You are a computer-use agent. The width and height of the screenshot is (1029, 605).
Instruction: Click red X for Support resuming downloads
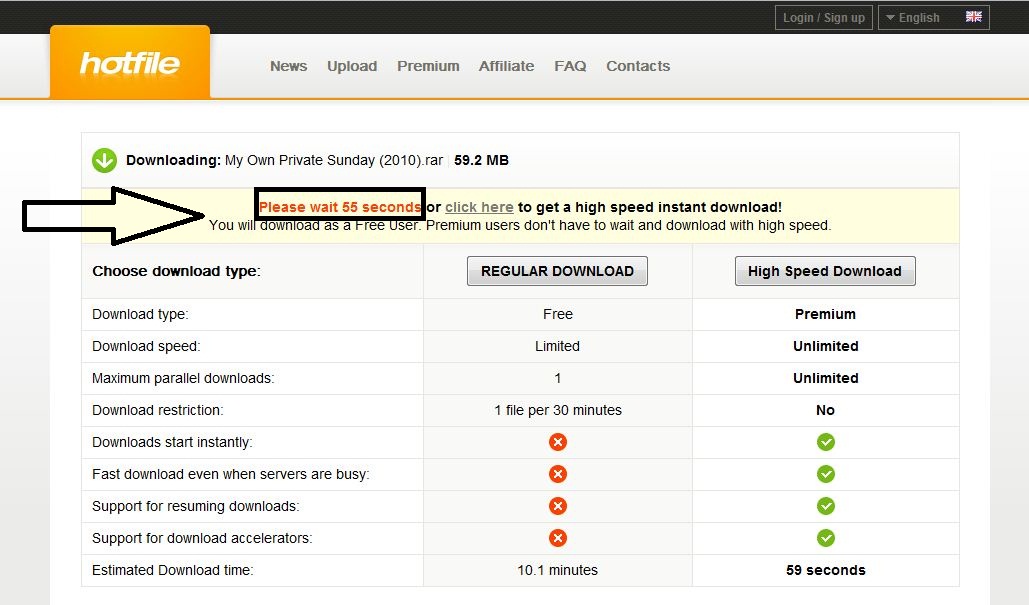pyautogui.click(x=558, y=506)
